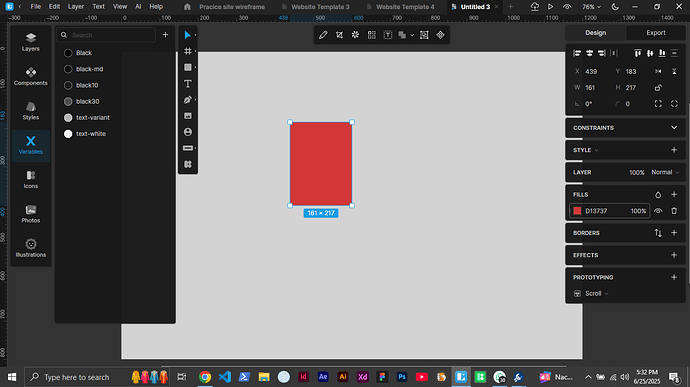Viewport: 690px width, 387px height.
Task: Open the boolean operations dropdown arrow
Action: coord(412,35)
